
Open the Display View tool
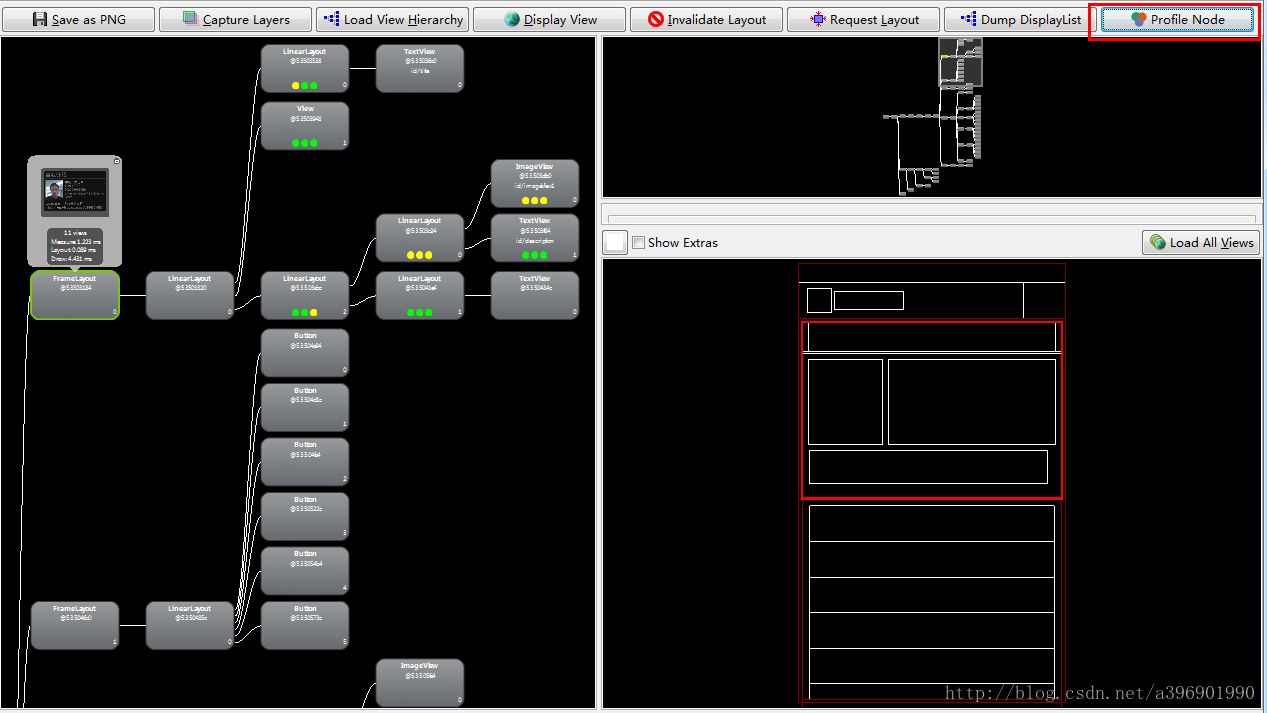[550, 19]
